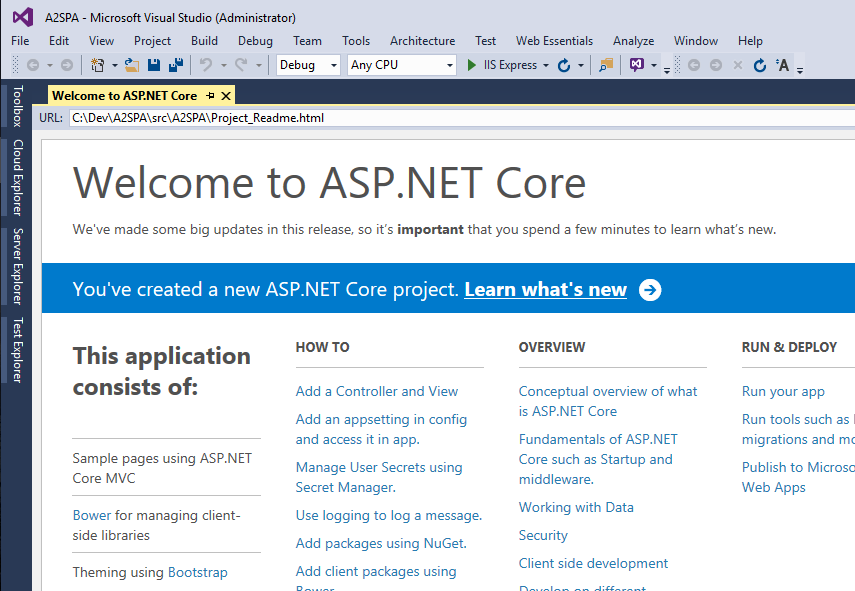Click the web browser Refresh page icon
The image size is (855, 591).
coord(760,65)
